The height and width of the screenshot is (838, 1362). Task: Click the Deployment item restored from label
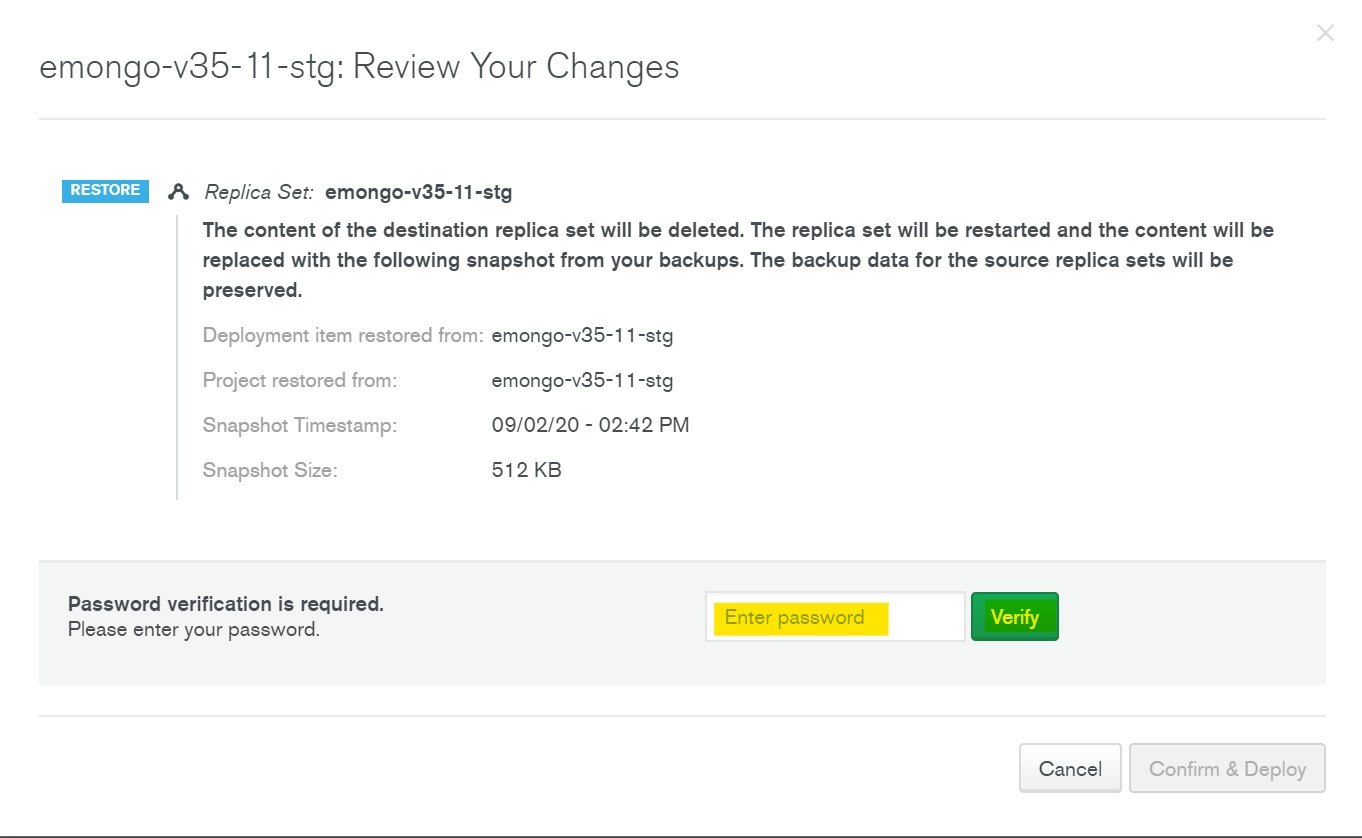coord(343,336)
